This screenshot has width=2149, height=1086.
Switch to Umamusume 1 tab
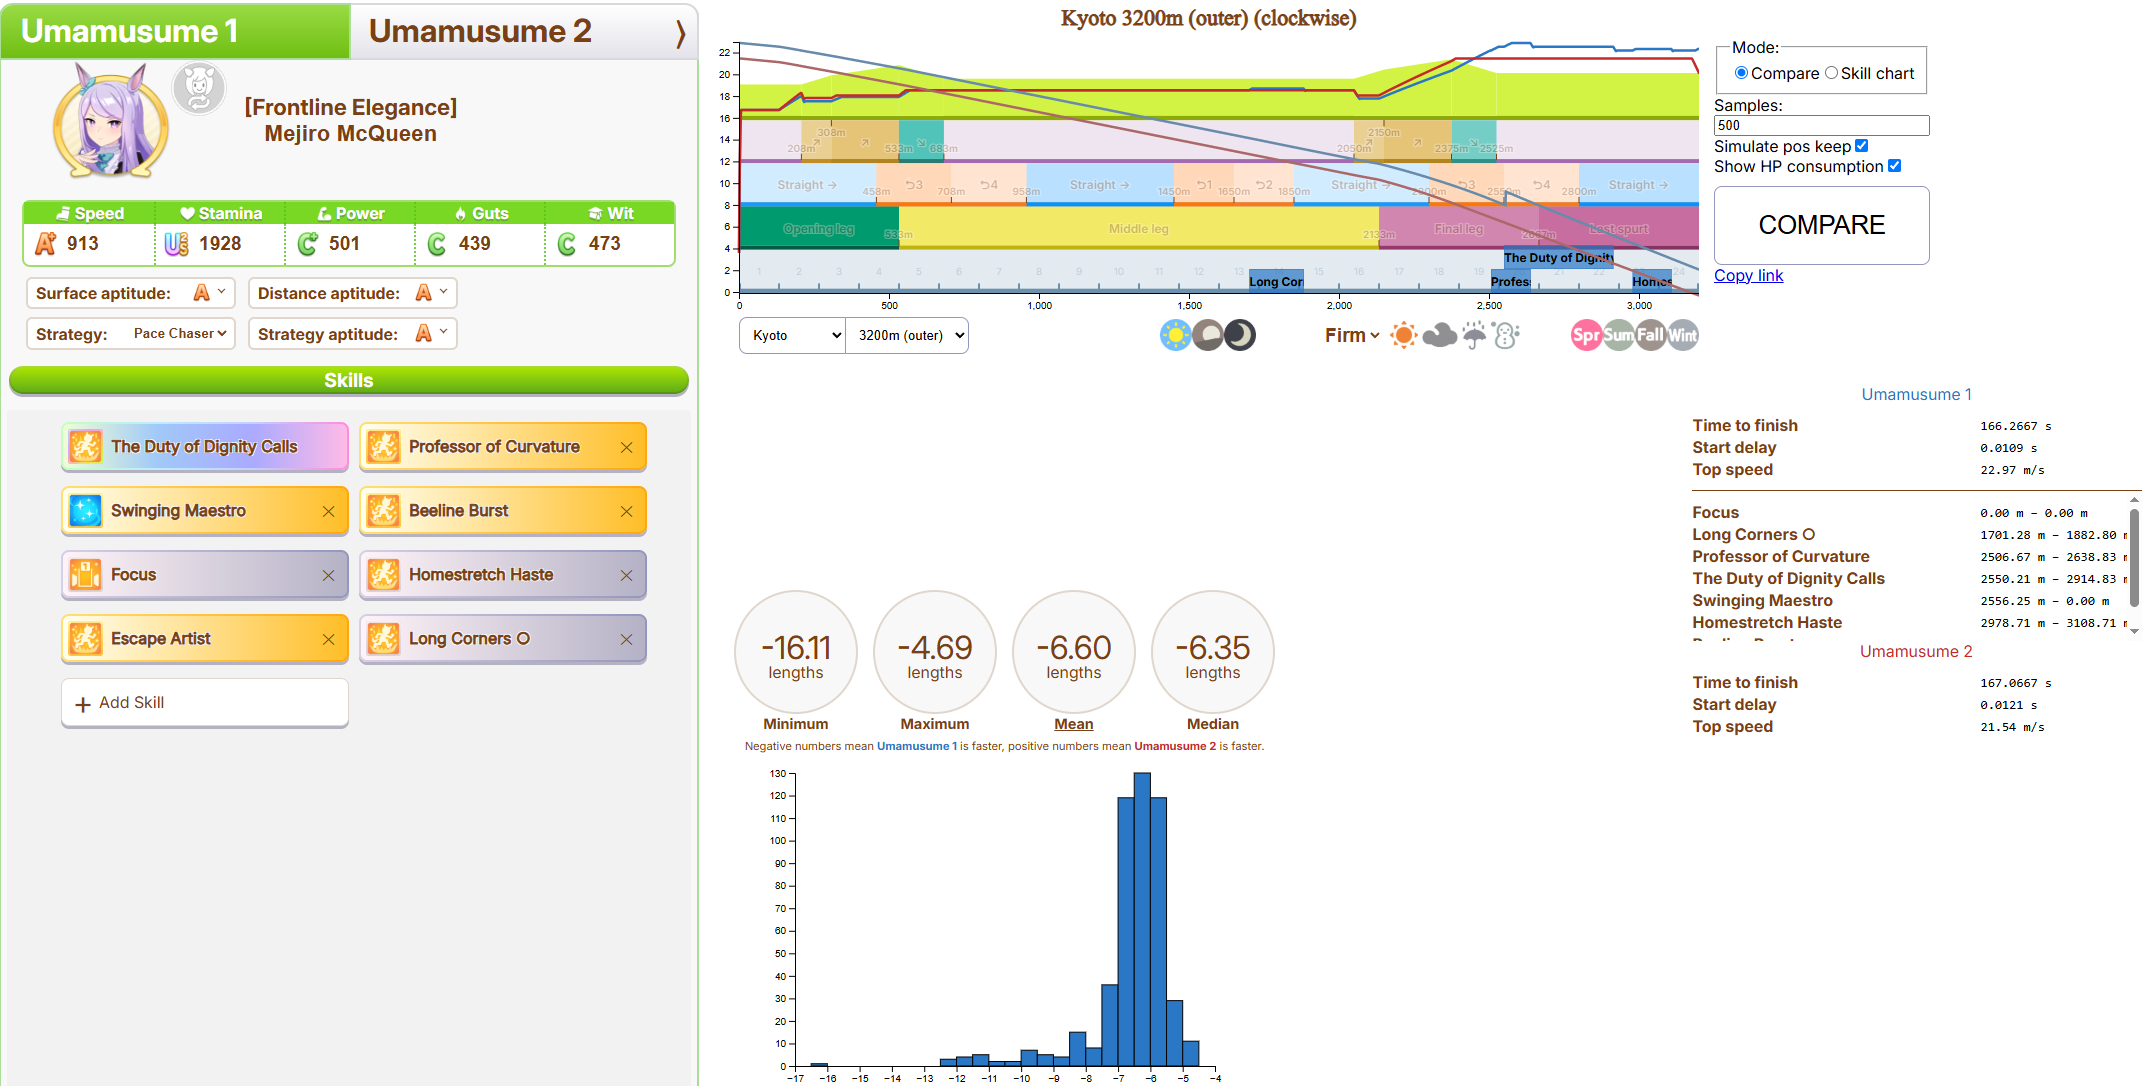176,31
